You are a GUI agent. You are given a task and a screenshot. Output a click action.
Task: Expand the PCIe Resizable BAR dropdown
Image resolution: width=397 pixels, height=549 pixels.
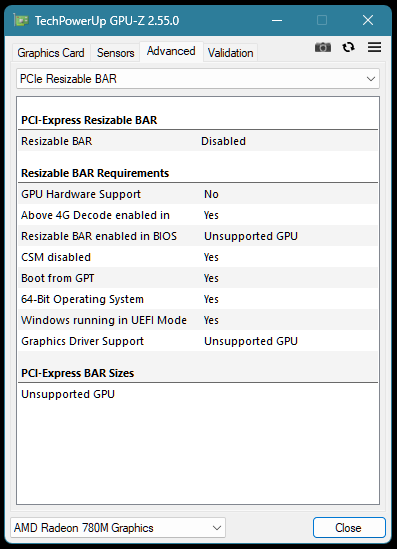point(198,79)
